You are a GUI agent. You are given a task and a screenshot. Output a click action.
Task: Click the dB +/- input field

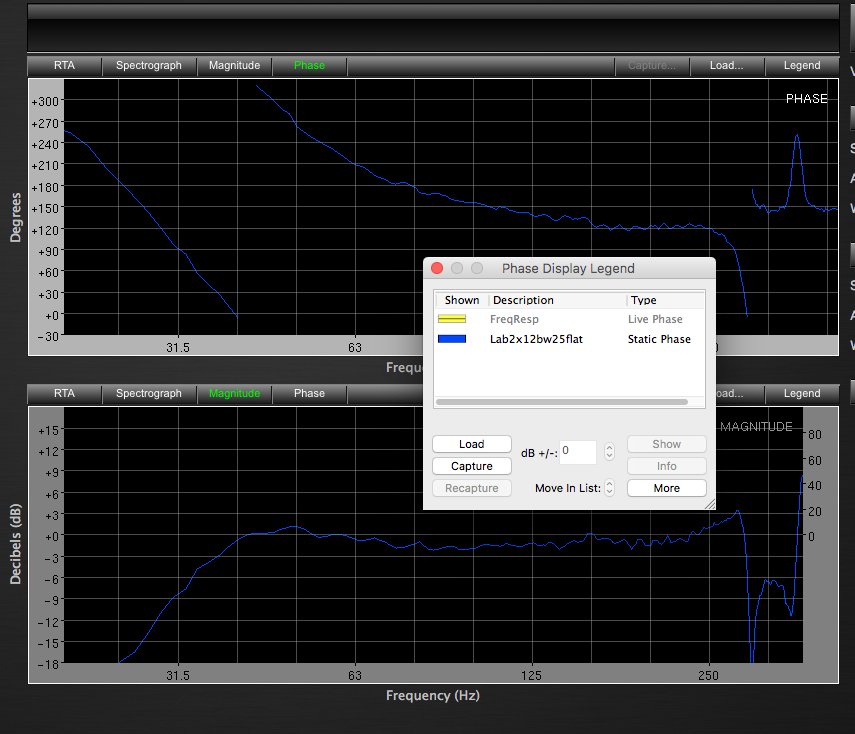click(578, 452)
